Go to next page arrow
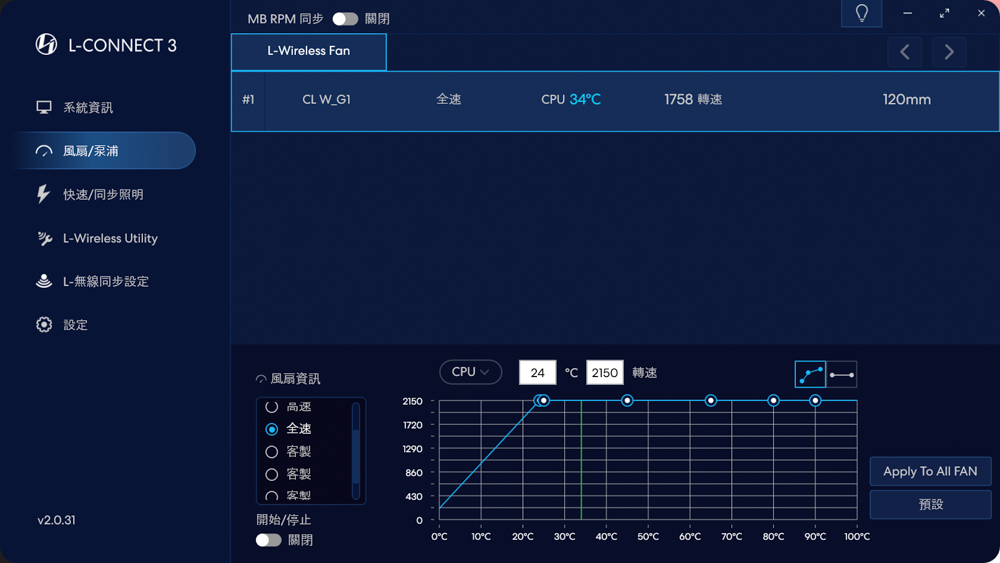This screenshot has width=1000, height=563. [949, 52]
